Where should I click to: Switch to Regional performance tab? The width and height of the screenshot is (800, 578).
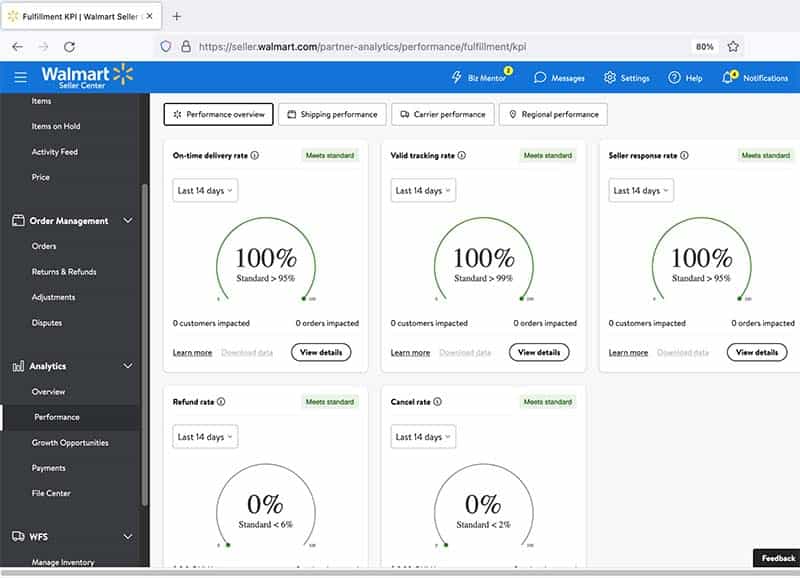tap(553, 114)
